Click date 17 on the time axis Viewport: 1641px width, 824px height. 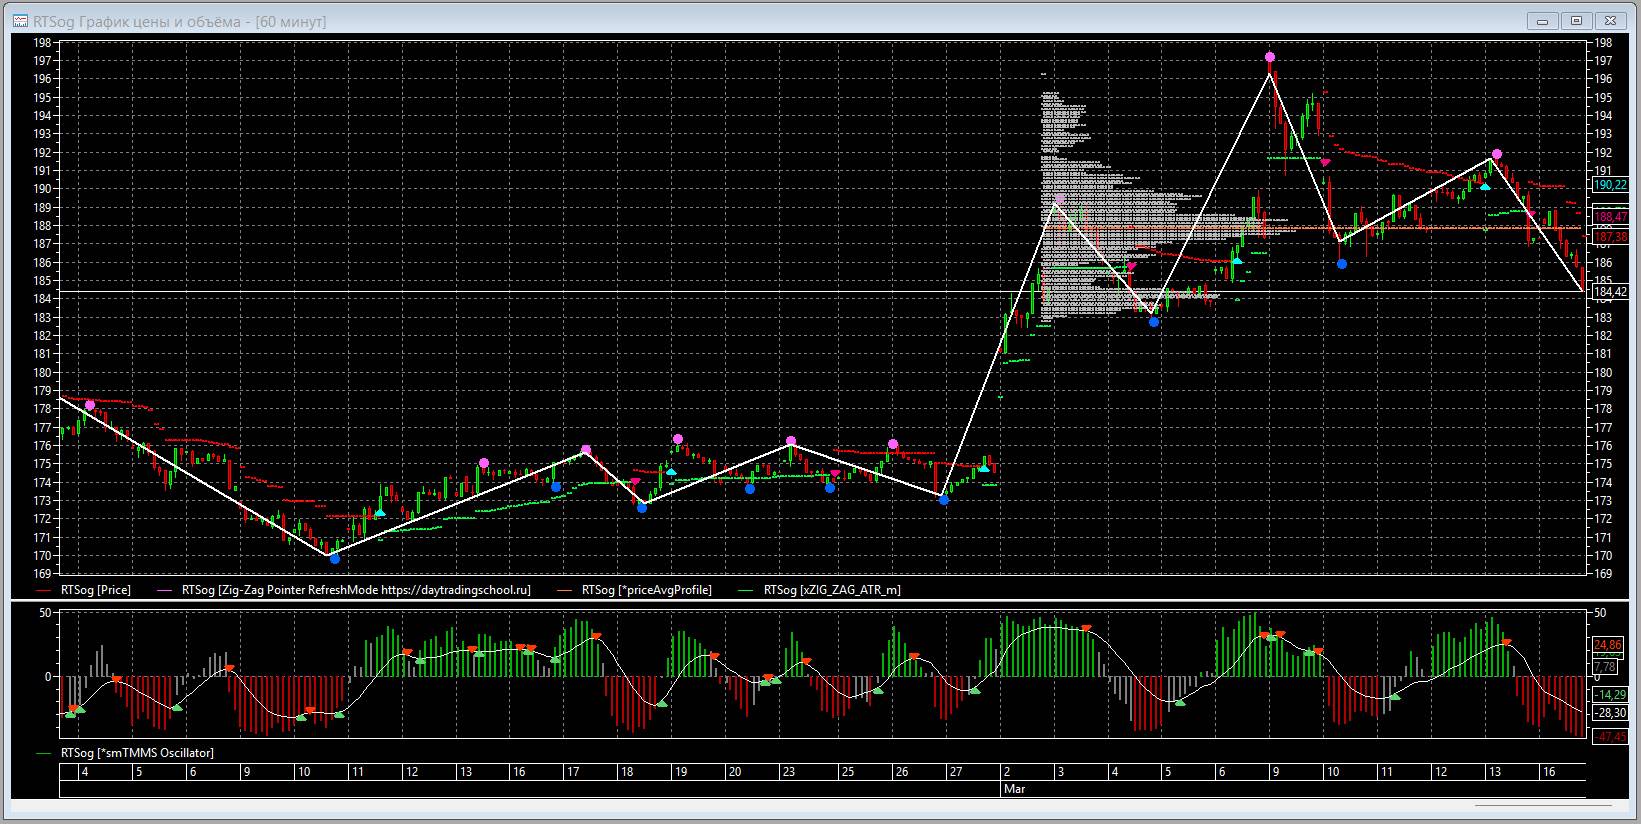tap(573, 772)
